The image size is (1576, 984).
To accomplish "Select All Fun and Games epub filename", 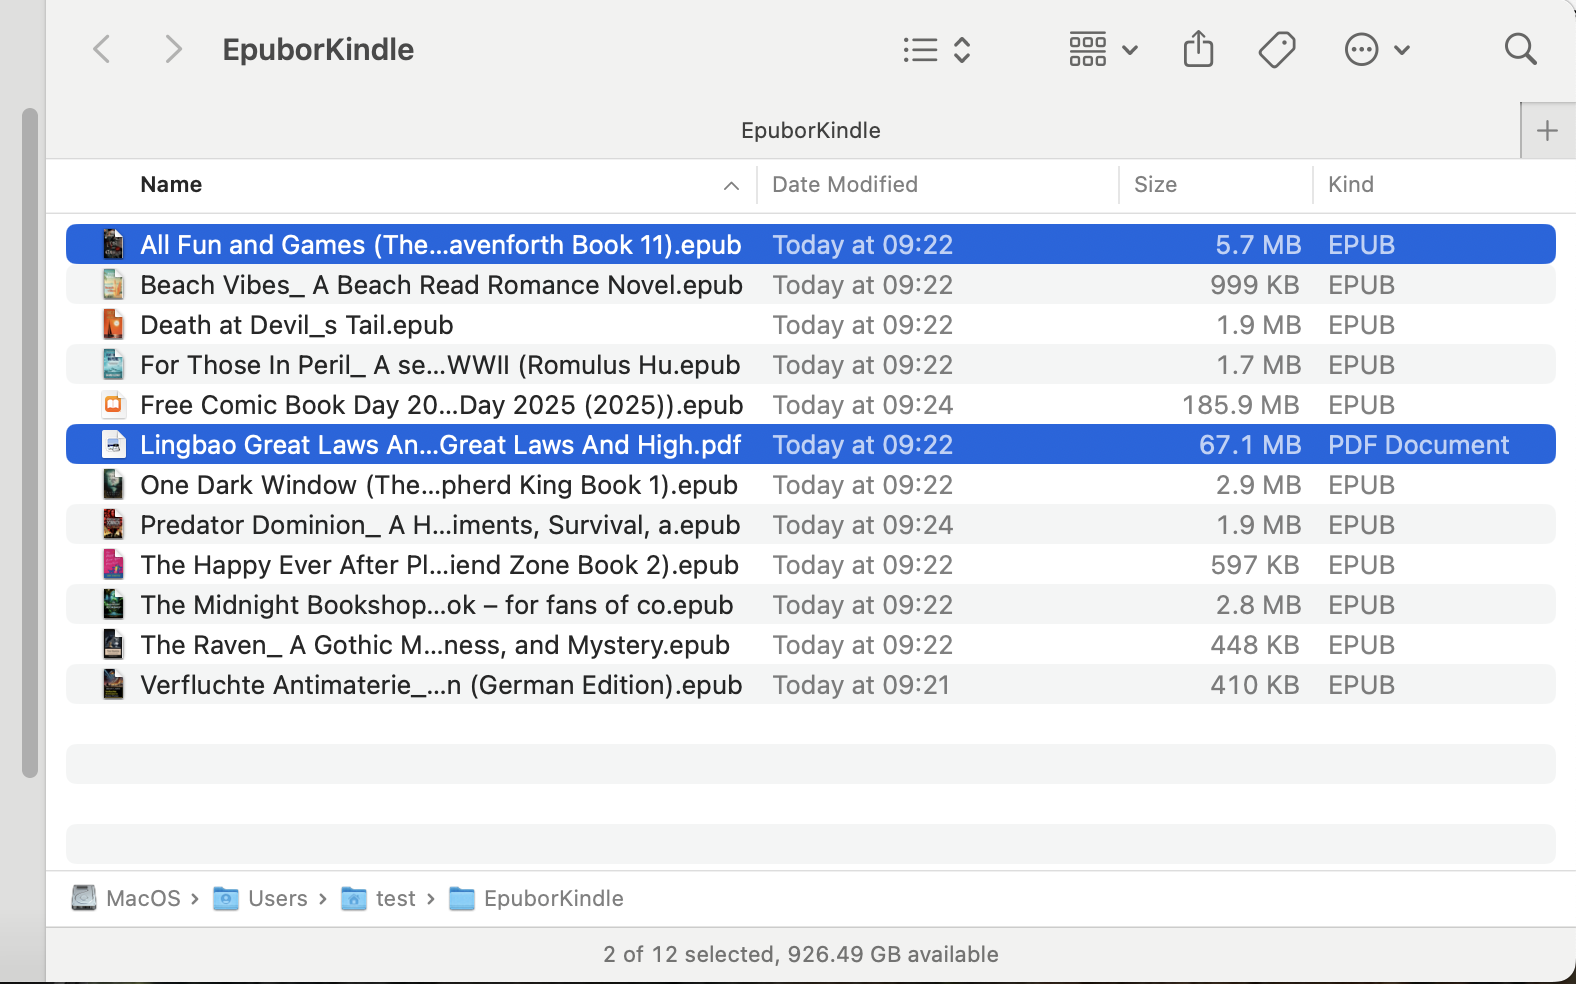I will [441, 245].
